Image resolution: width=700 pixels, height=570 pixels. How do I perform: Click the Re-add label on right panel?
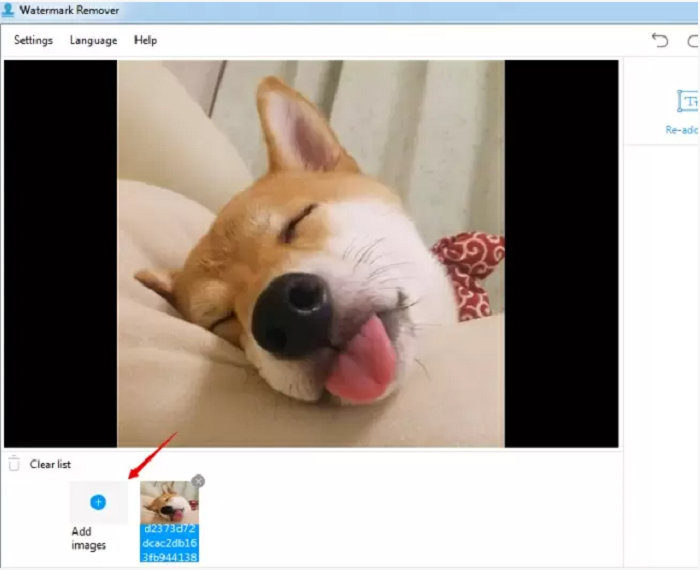[682, 130]
